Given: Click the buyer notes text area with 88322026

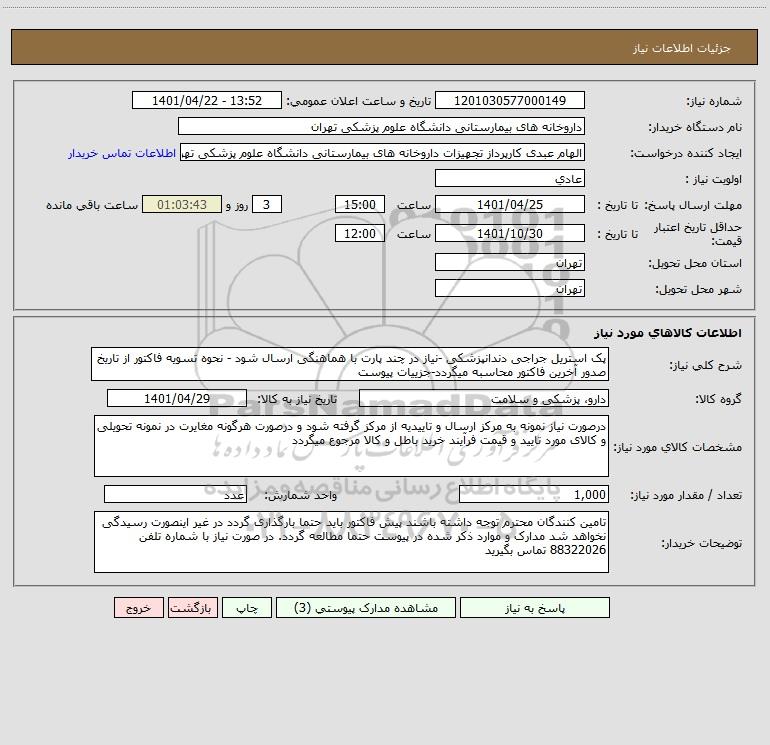Looking at the screenshot, I should click(351, 542).
